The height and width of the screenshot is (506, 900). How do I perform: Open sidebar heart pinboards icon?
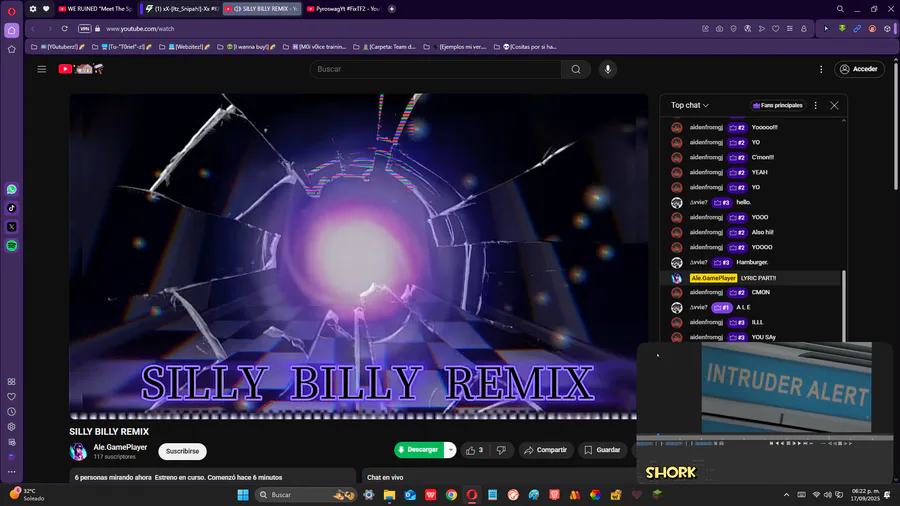[11, 397]
